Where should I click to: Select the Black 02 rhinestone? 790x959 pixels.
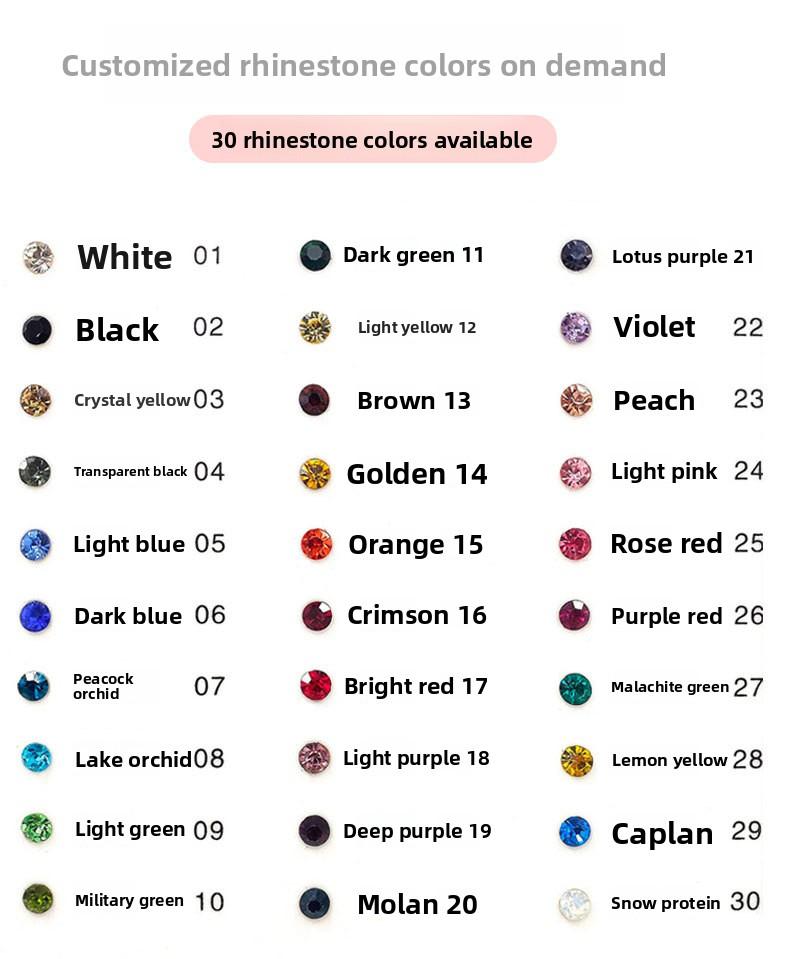click(x=37, y=329)
